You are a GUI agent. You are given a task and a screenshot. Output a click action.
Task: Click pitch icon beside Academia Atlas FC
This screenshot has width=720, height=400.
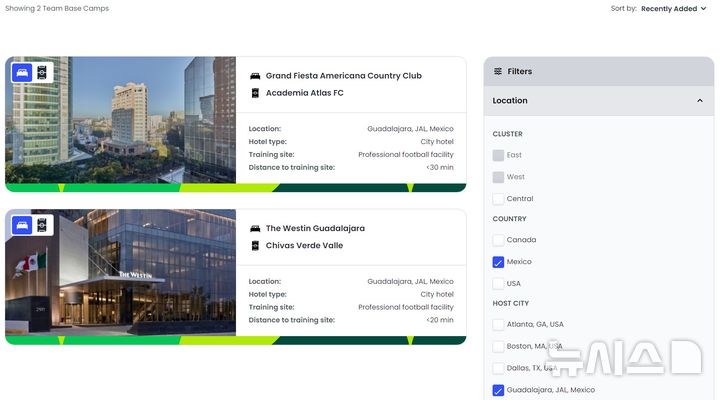tap(255, 93)
